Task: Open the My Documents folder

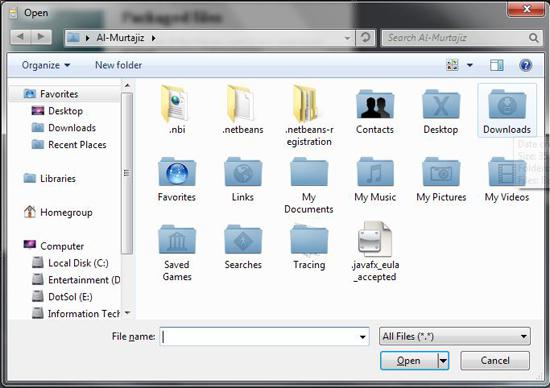Action: (309, 185)
